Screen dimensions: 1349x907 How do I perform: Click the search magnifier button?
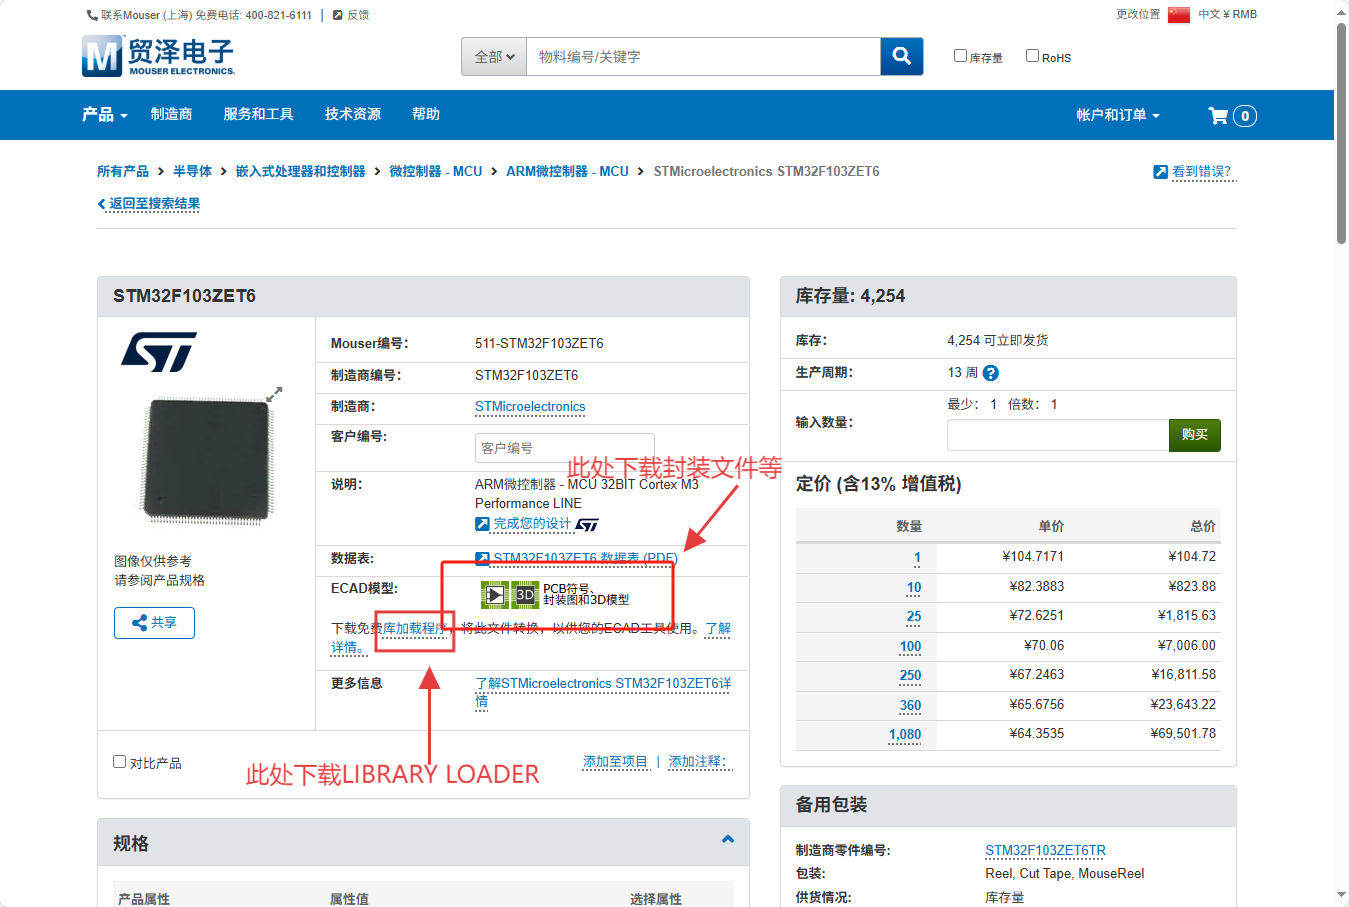902,56
